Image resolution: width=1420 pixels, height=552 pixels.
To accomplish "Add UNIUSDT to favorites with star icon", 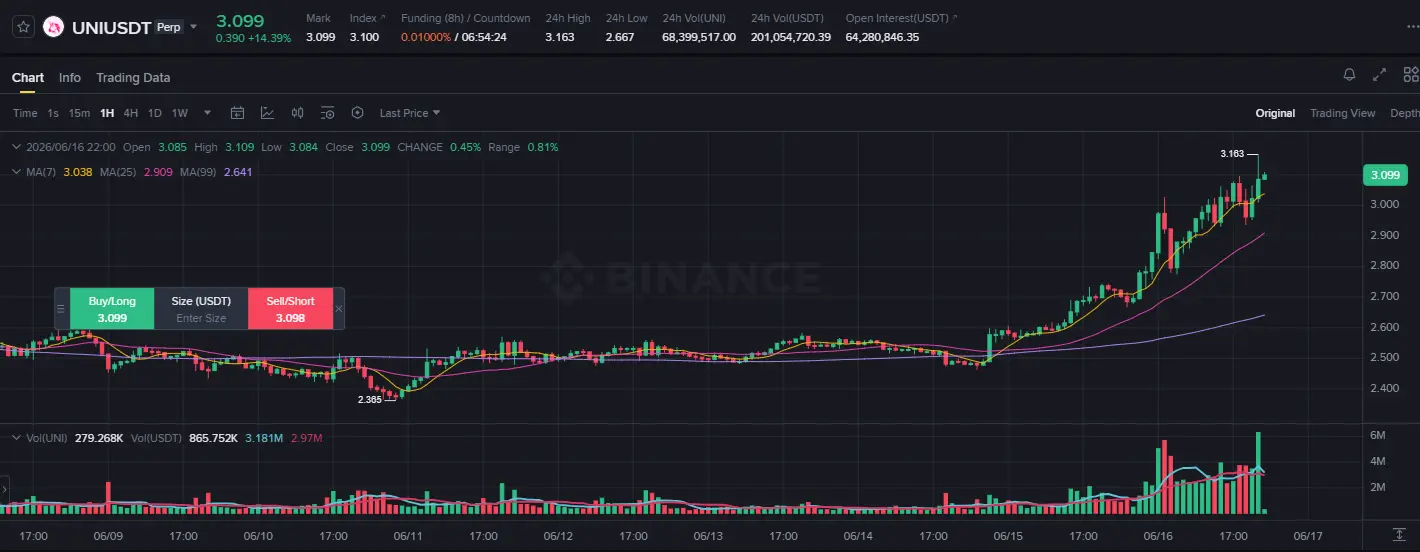I will 24,27.
